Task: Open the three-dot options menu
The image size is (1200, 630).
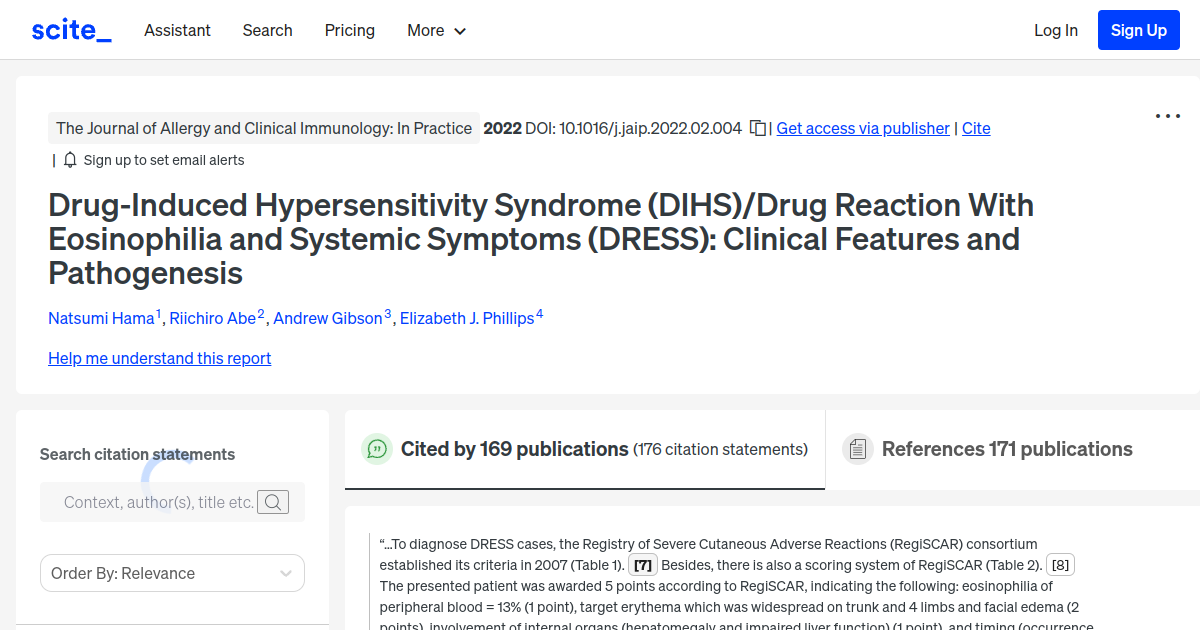Action: tap(1167, 116)
